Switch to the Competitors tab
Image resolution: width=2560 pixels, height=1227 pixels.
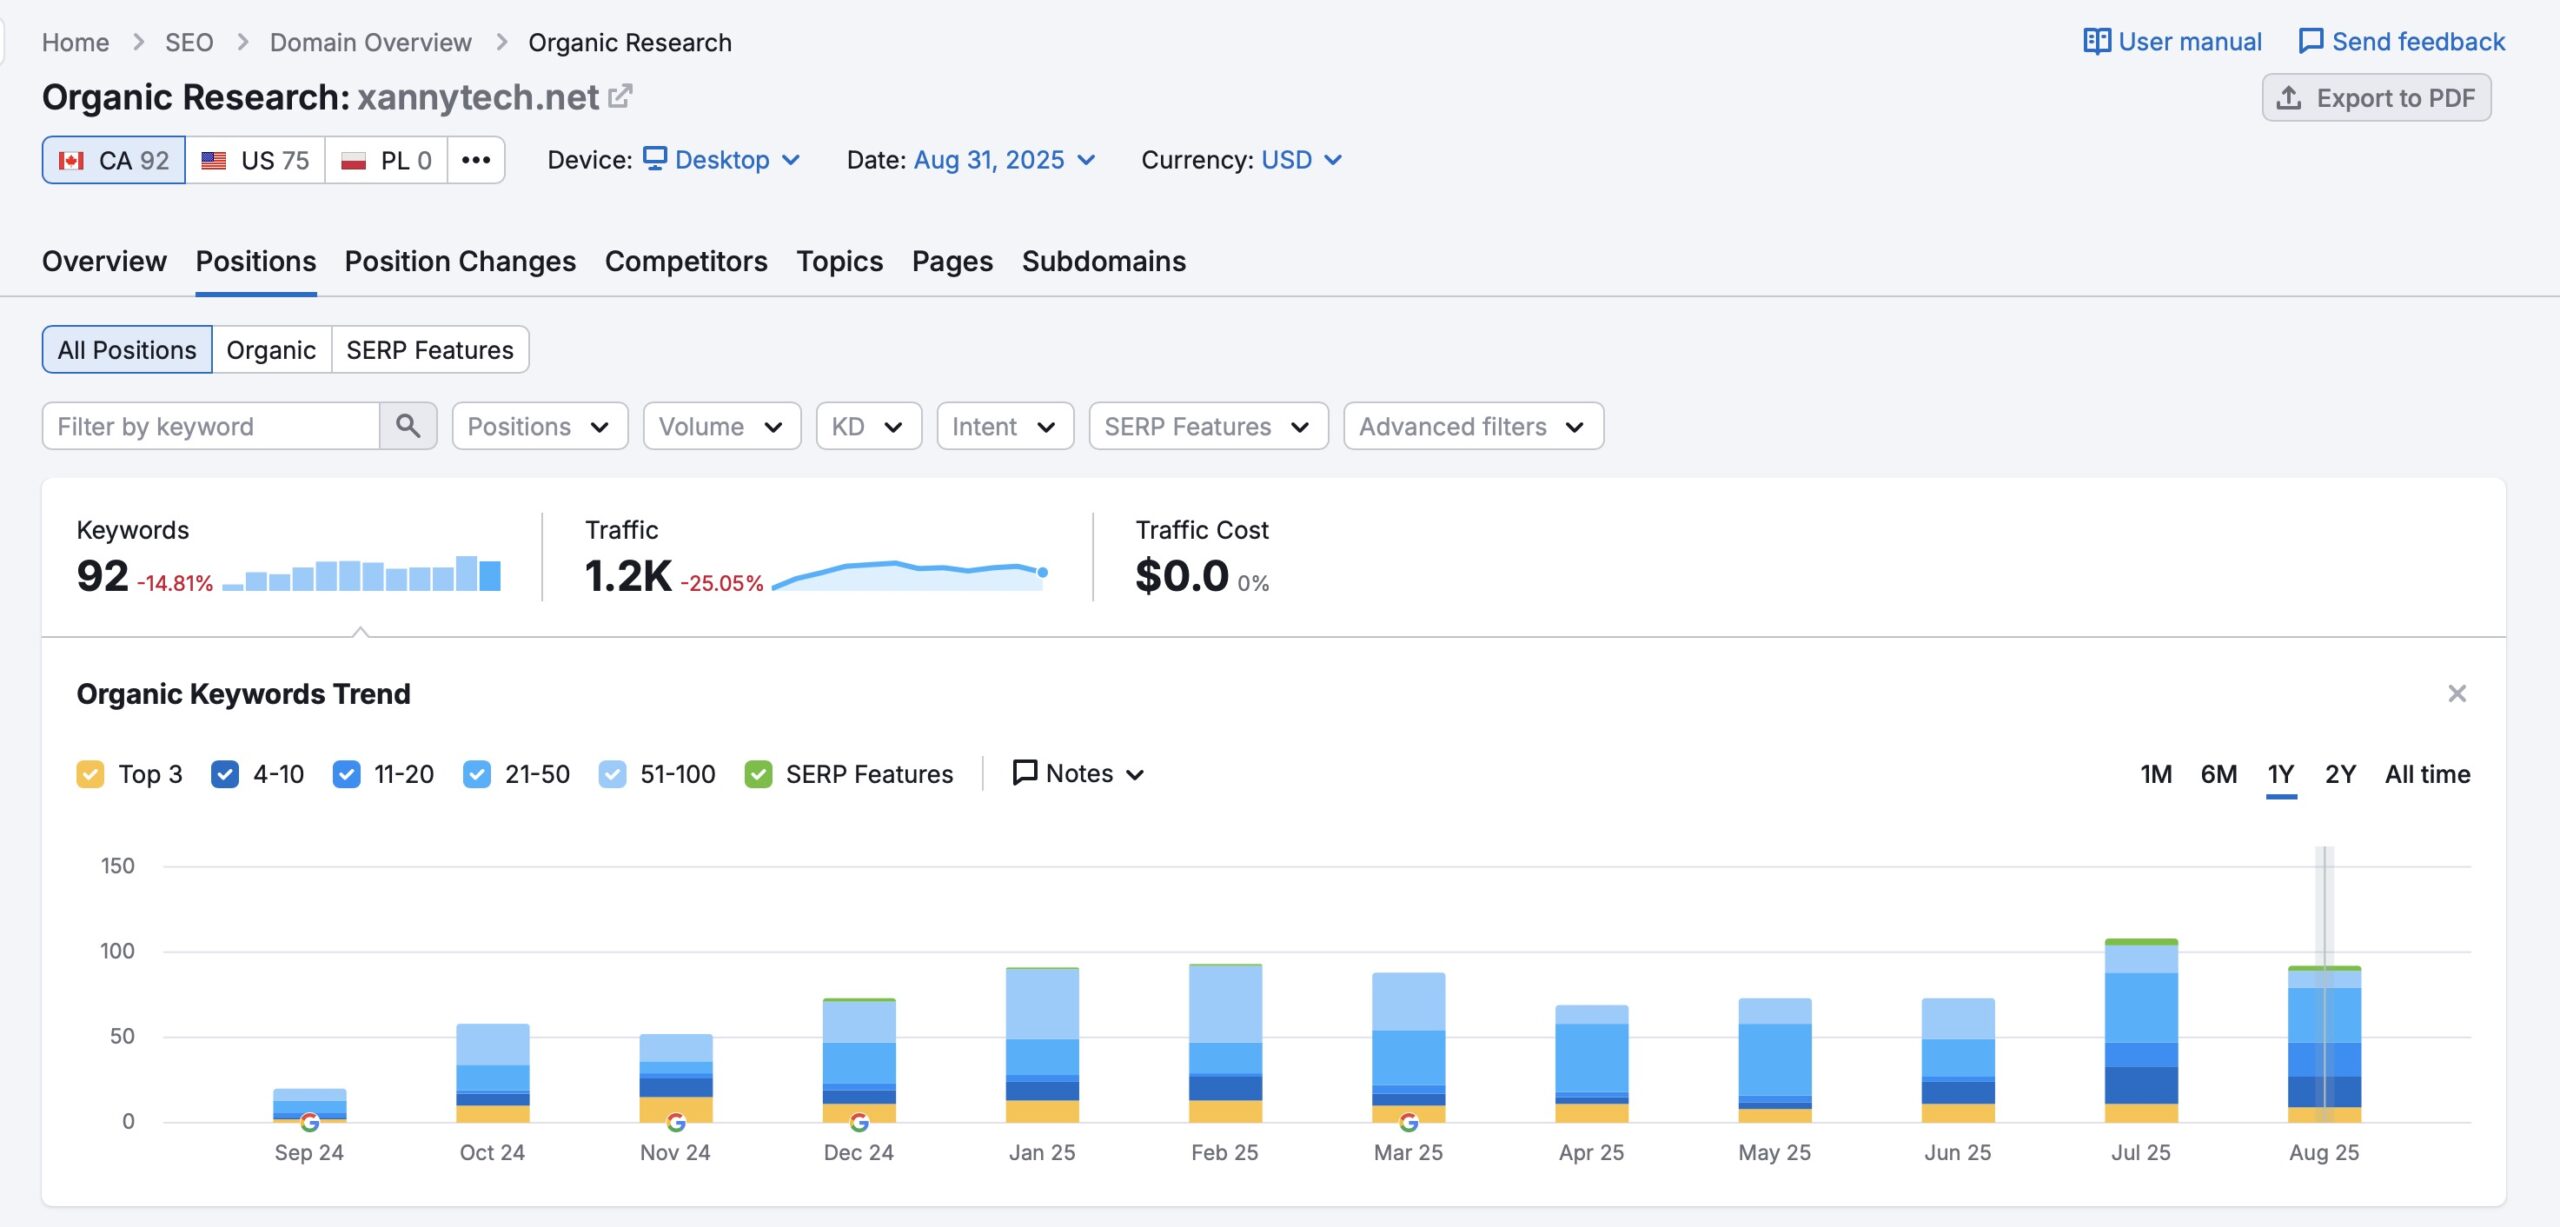(x=686, y=261)
